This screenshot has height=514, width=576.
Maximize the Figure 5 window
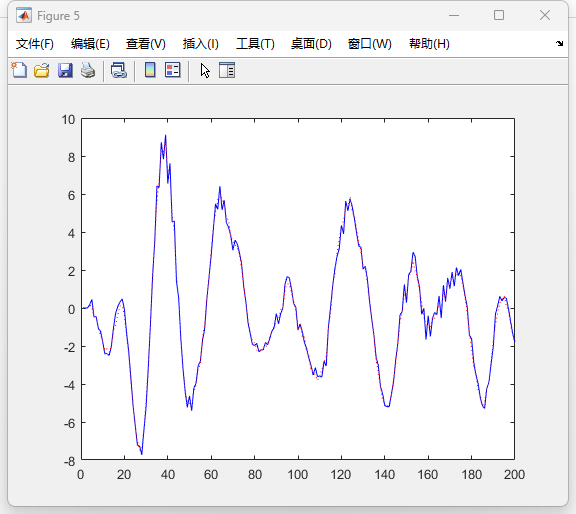498,15
